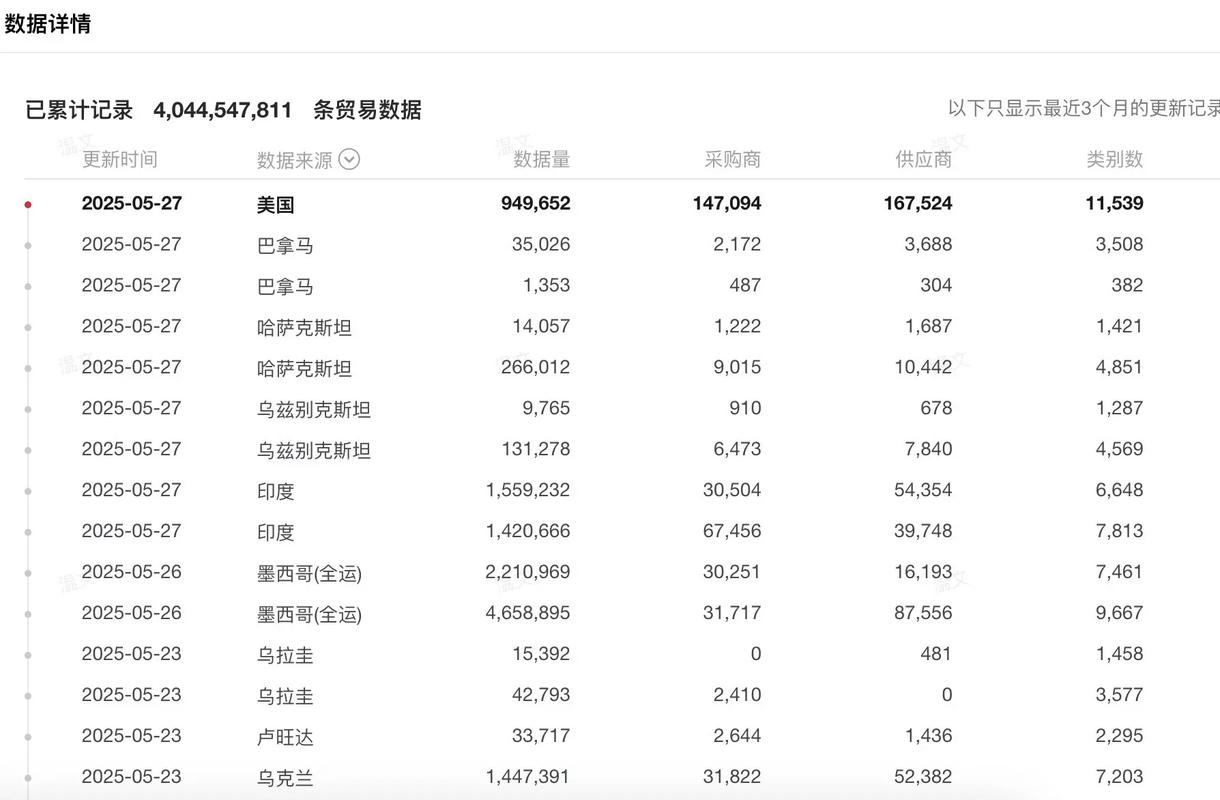
Task: Expand the data source column filter chevron
Action: click(x=350, y=159)
